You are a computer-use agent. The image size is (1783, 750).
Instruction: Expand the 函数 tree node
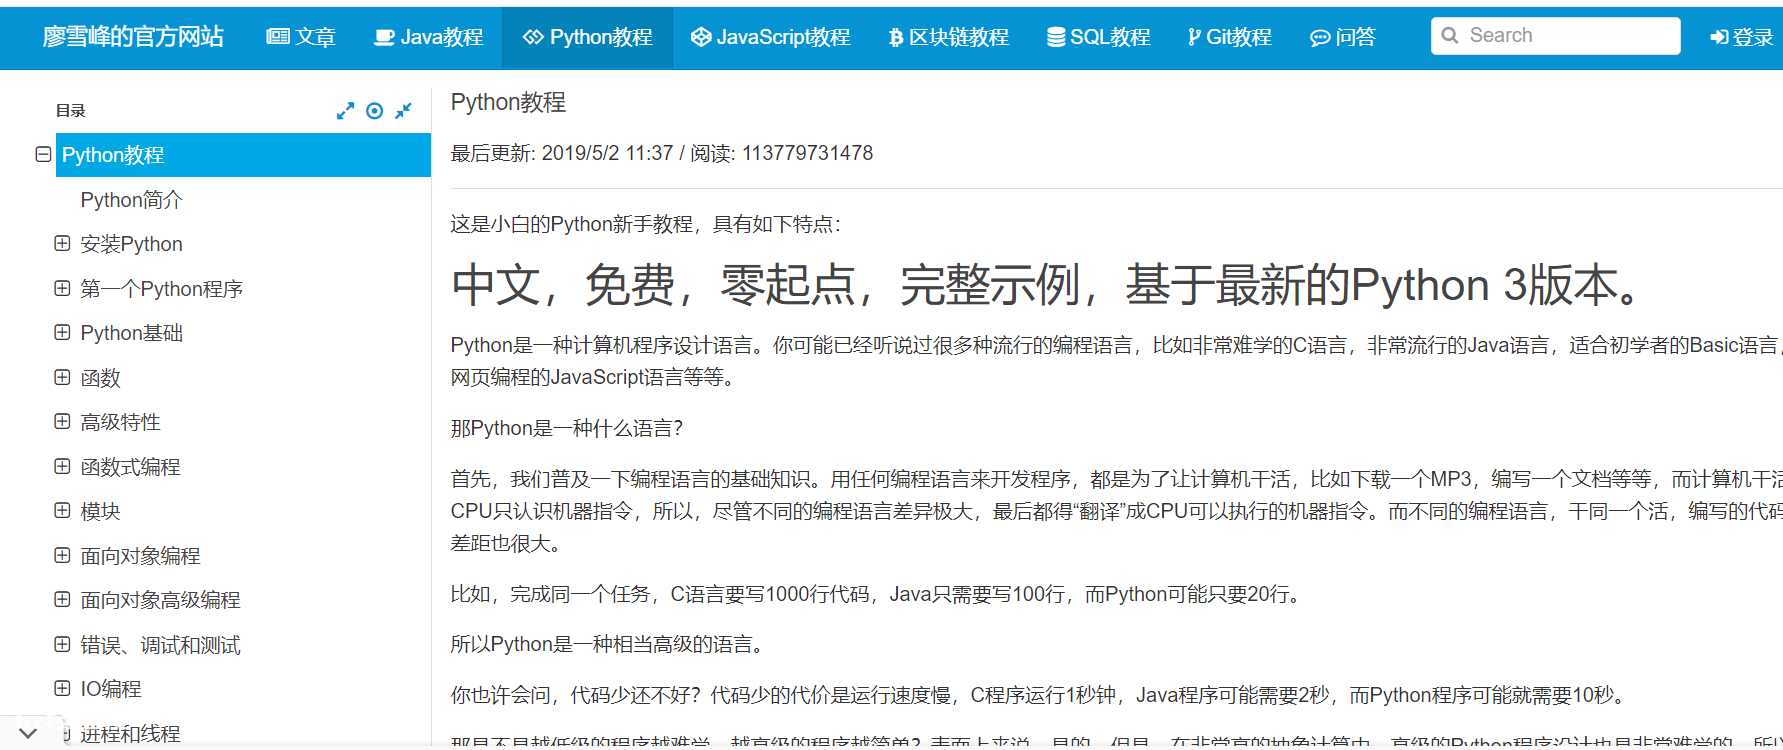click(x=62, y=377)
